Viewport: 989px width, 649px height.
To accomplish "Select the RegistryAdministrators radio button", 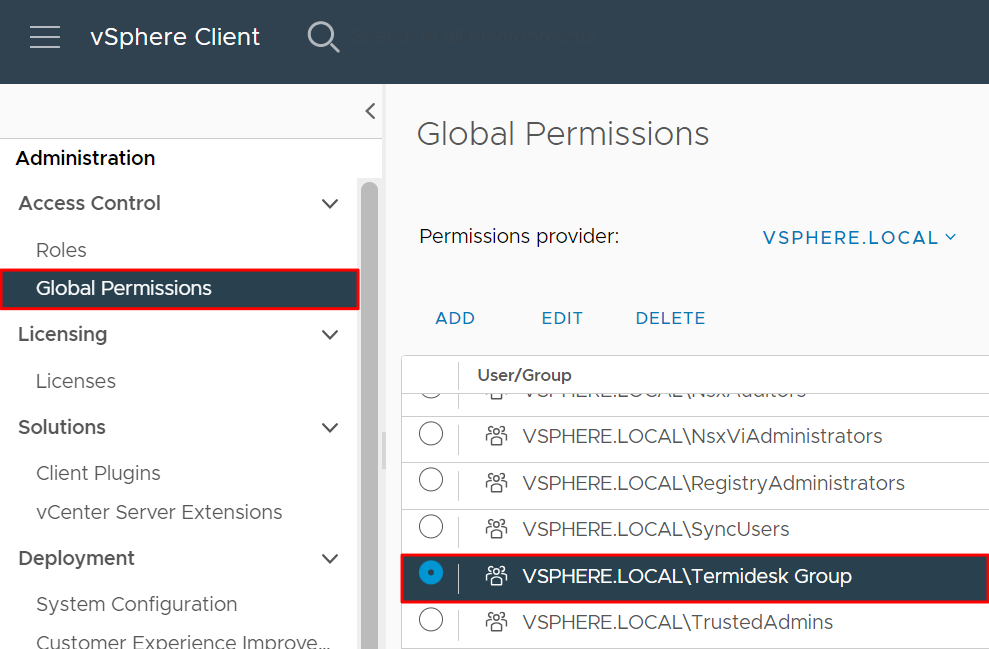I will point(431,480).
